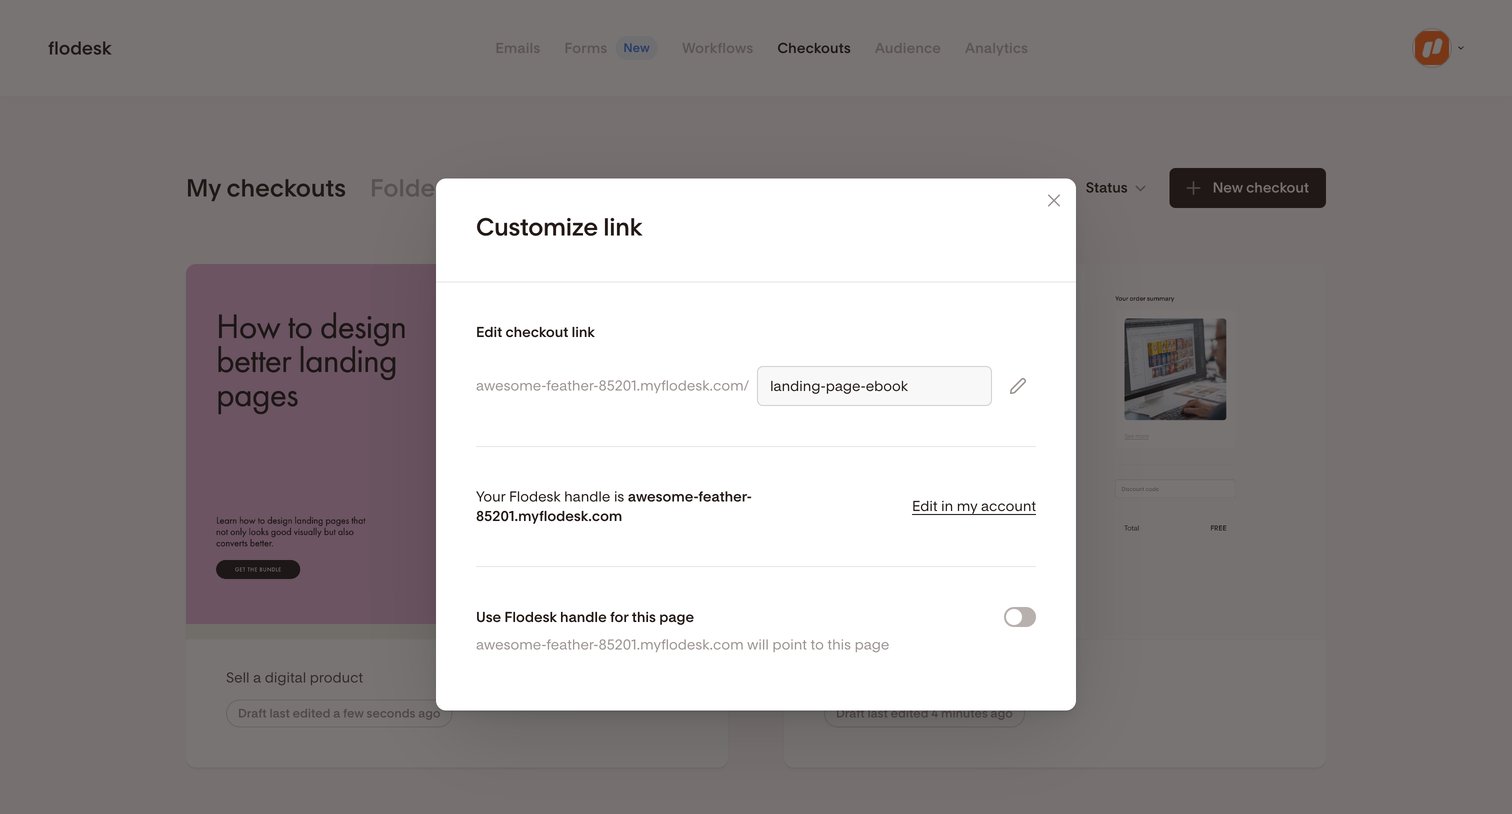Viewport: 1512px width, 814px height.
Task: Go to the Analytics tab
Action: [996, 48]
